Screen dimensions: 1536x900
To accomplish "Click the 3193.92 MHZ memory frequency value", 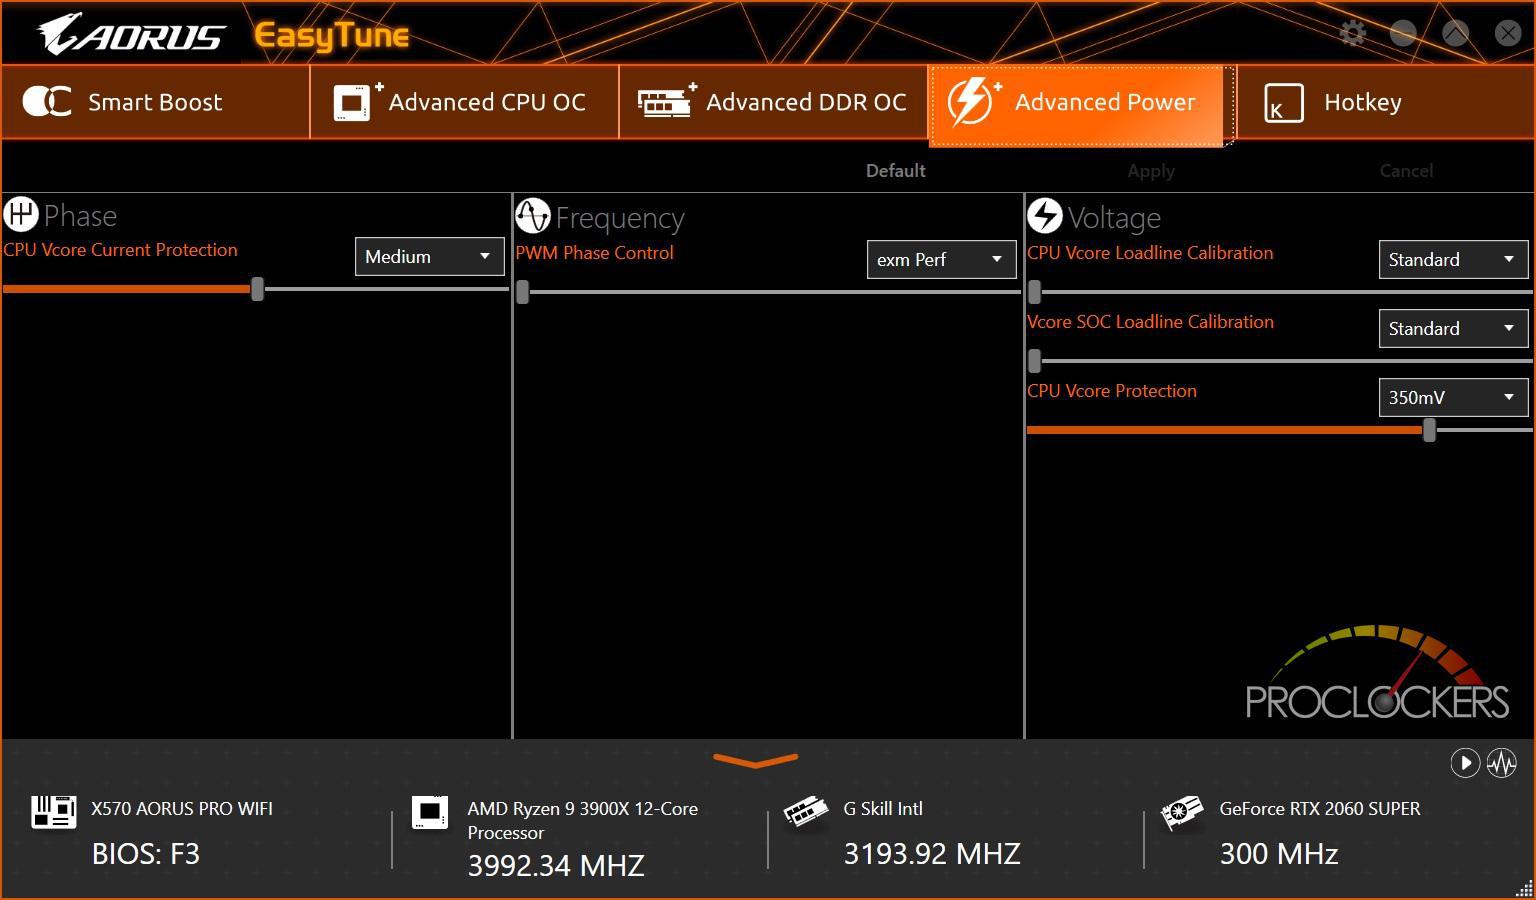I will 932,854.
